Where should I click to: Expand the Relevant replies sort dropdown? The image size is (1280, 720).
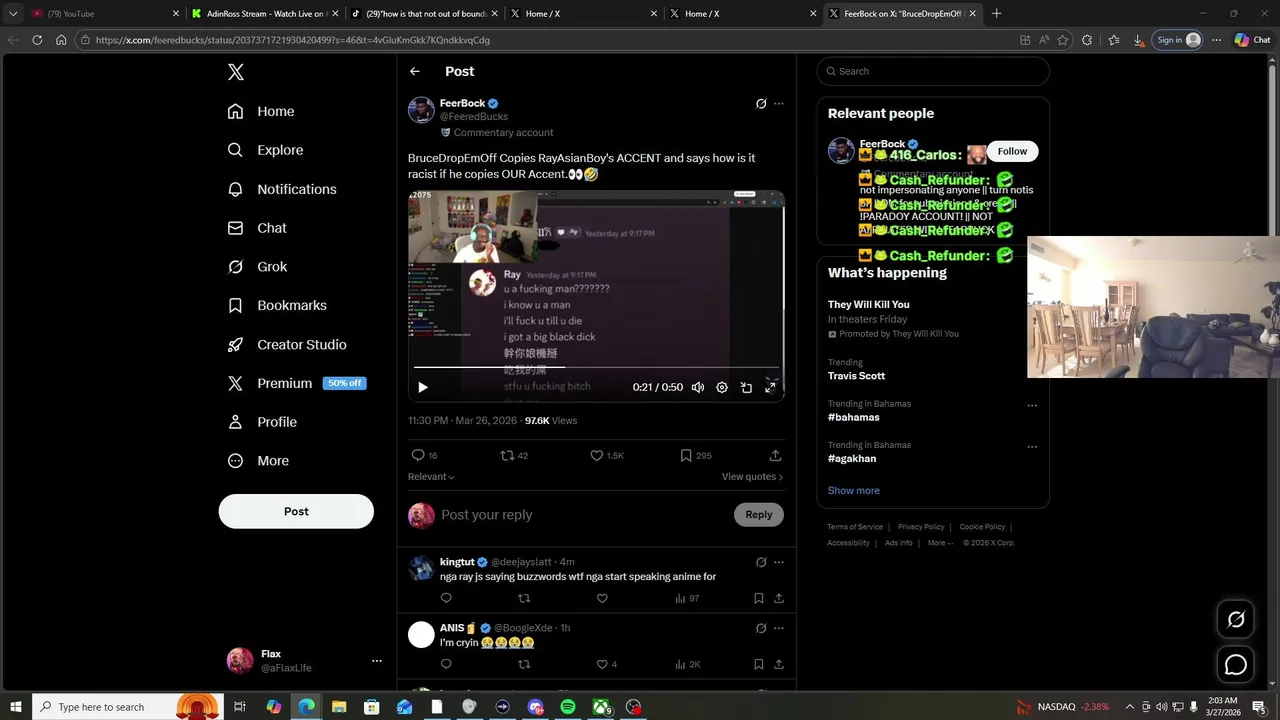(431, 477)
